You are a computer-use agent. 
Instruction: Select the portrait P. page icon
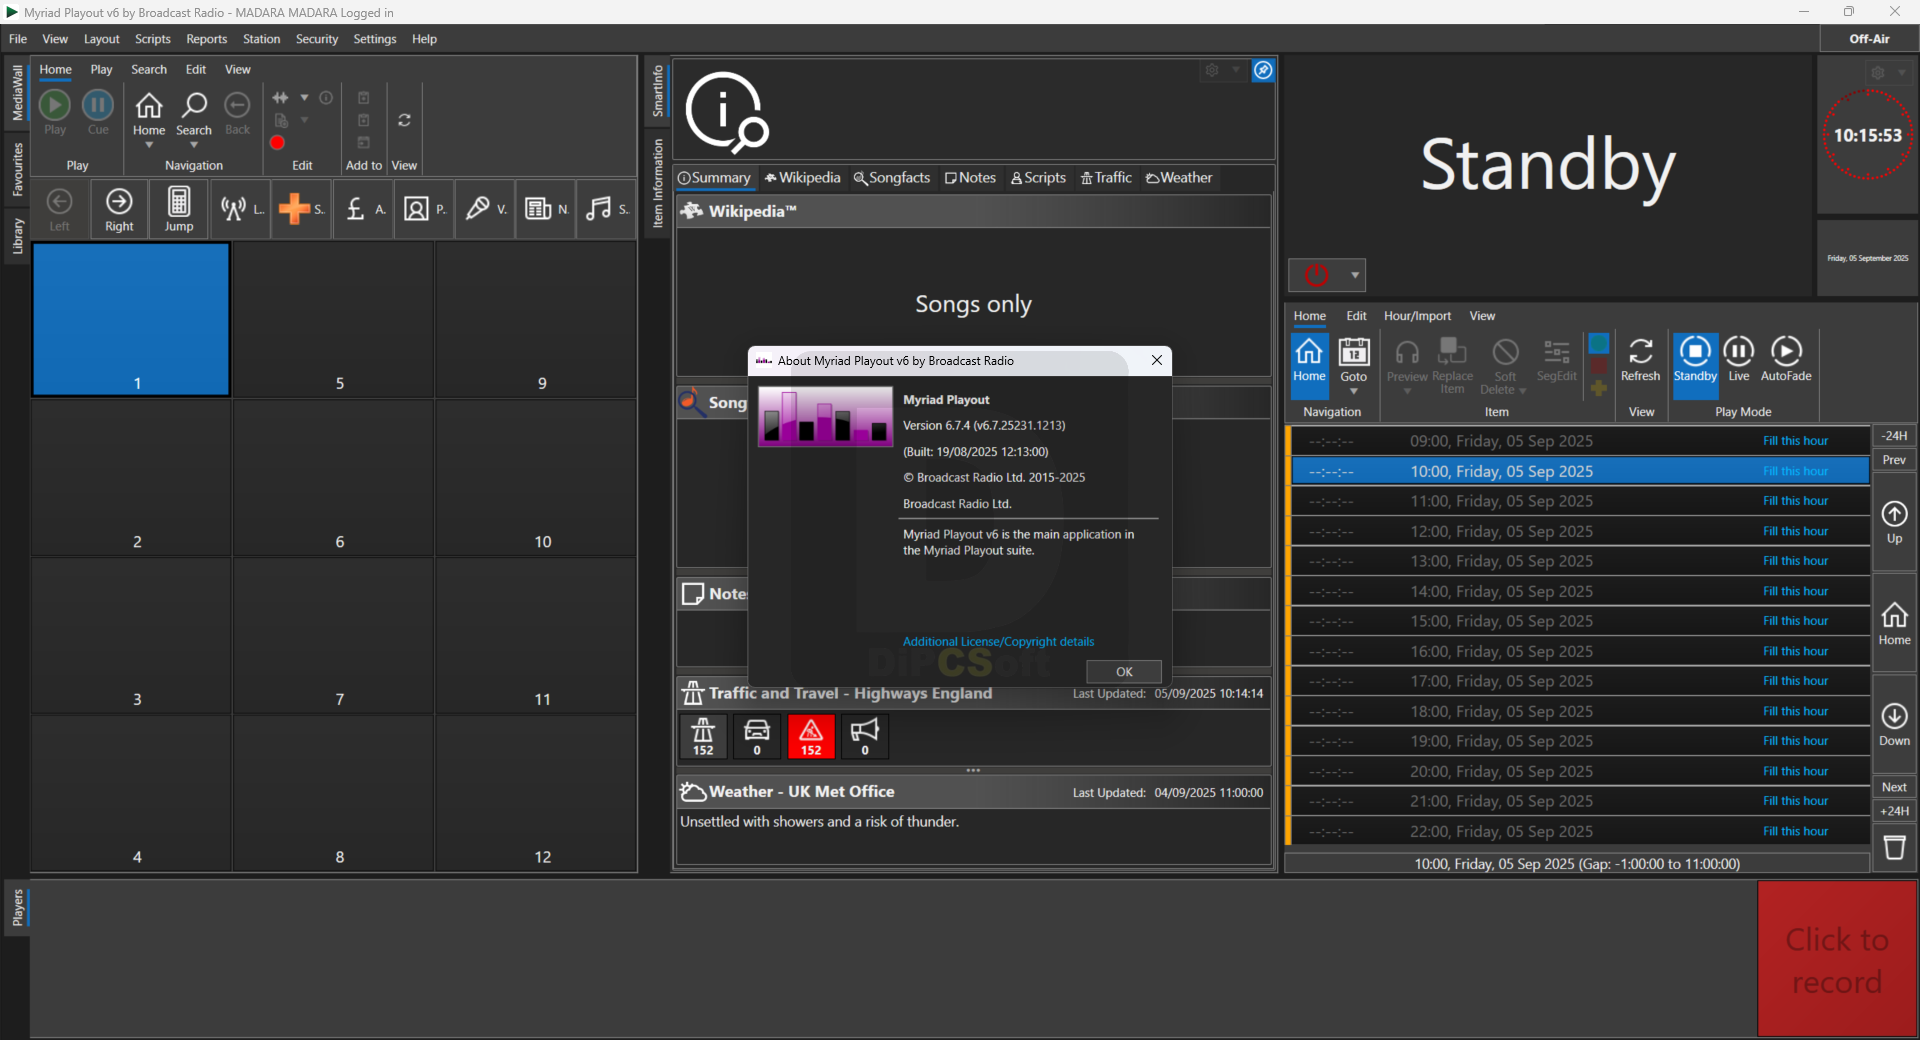pyautogui.click(x=423, y=209)
